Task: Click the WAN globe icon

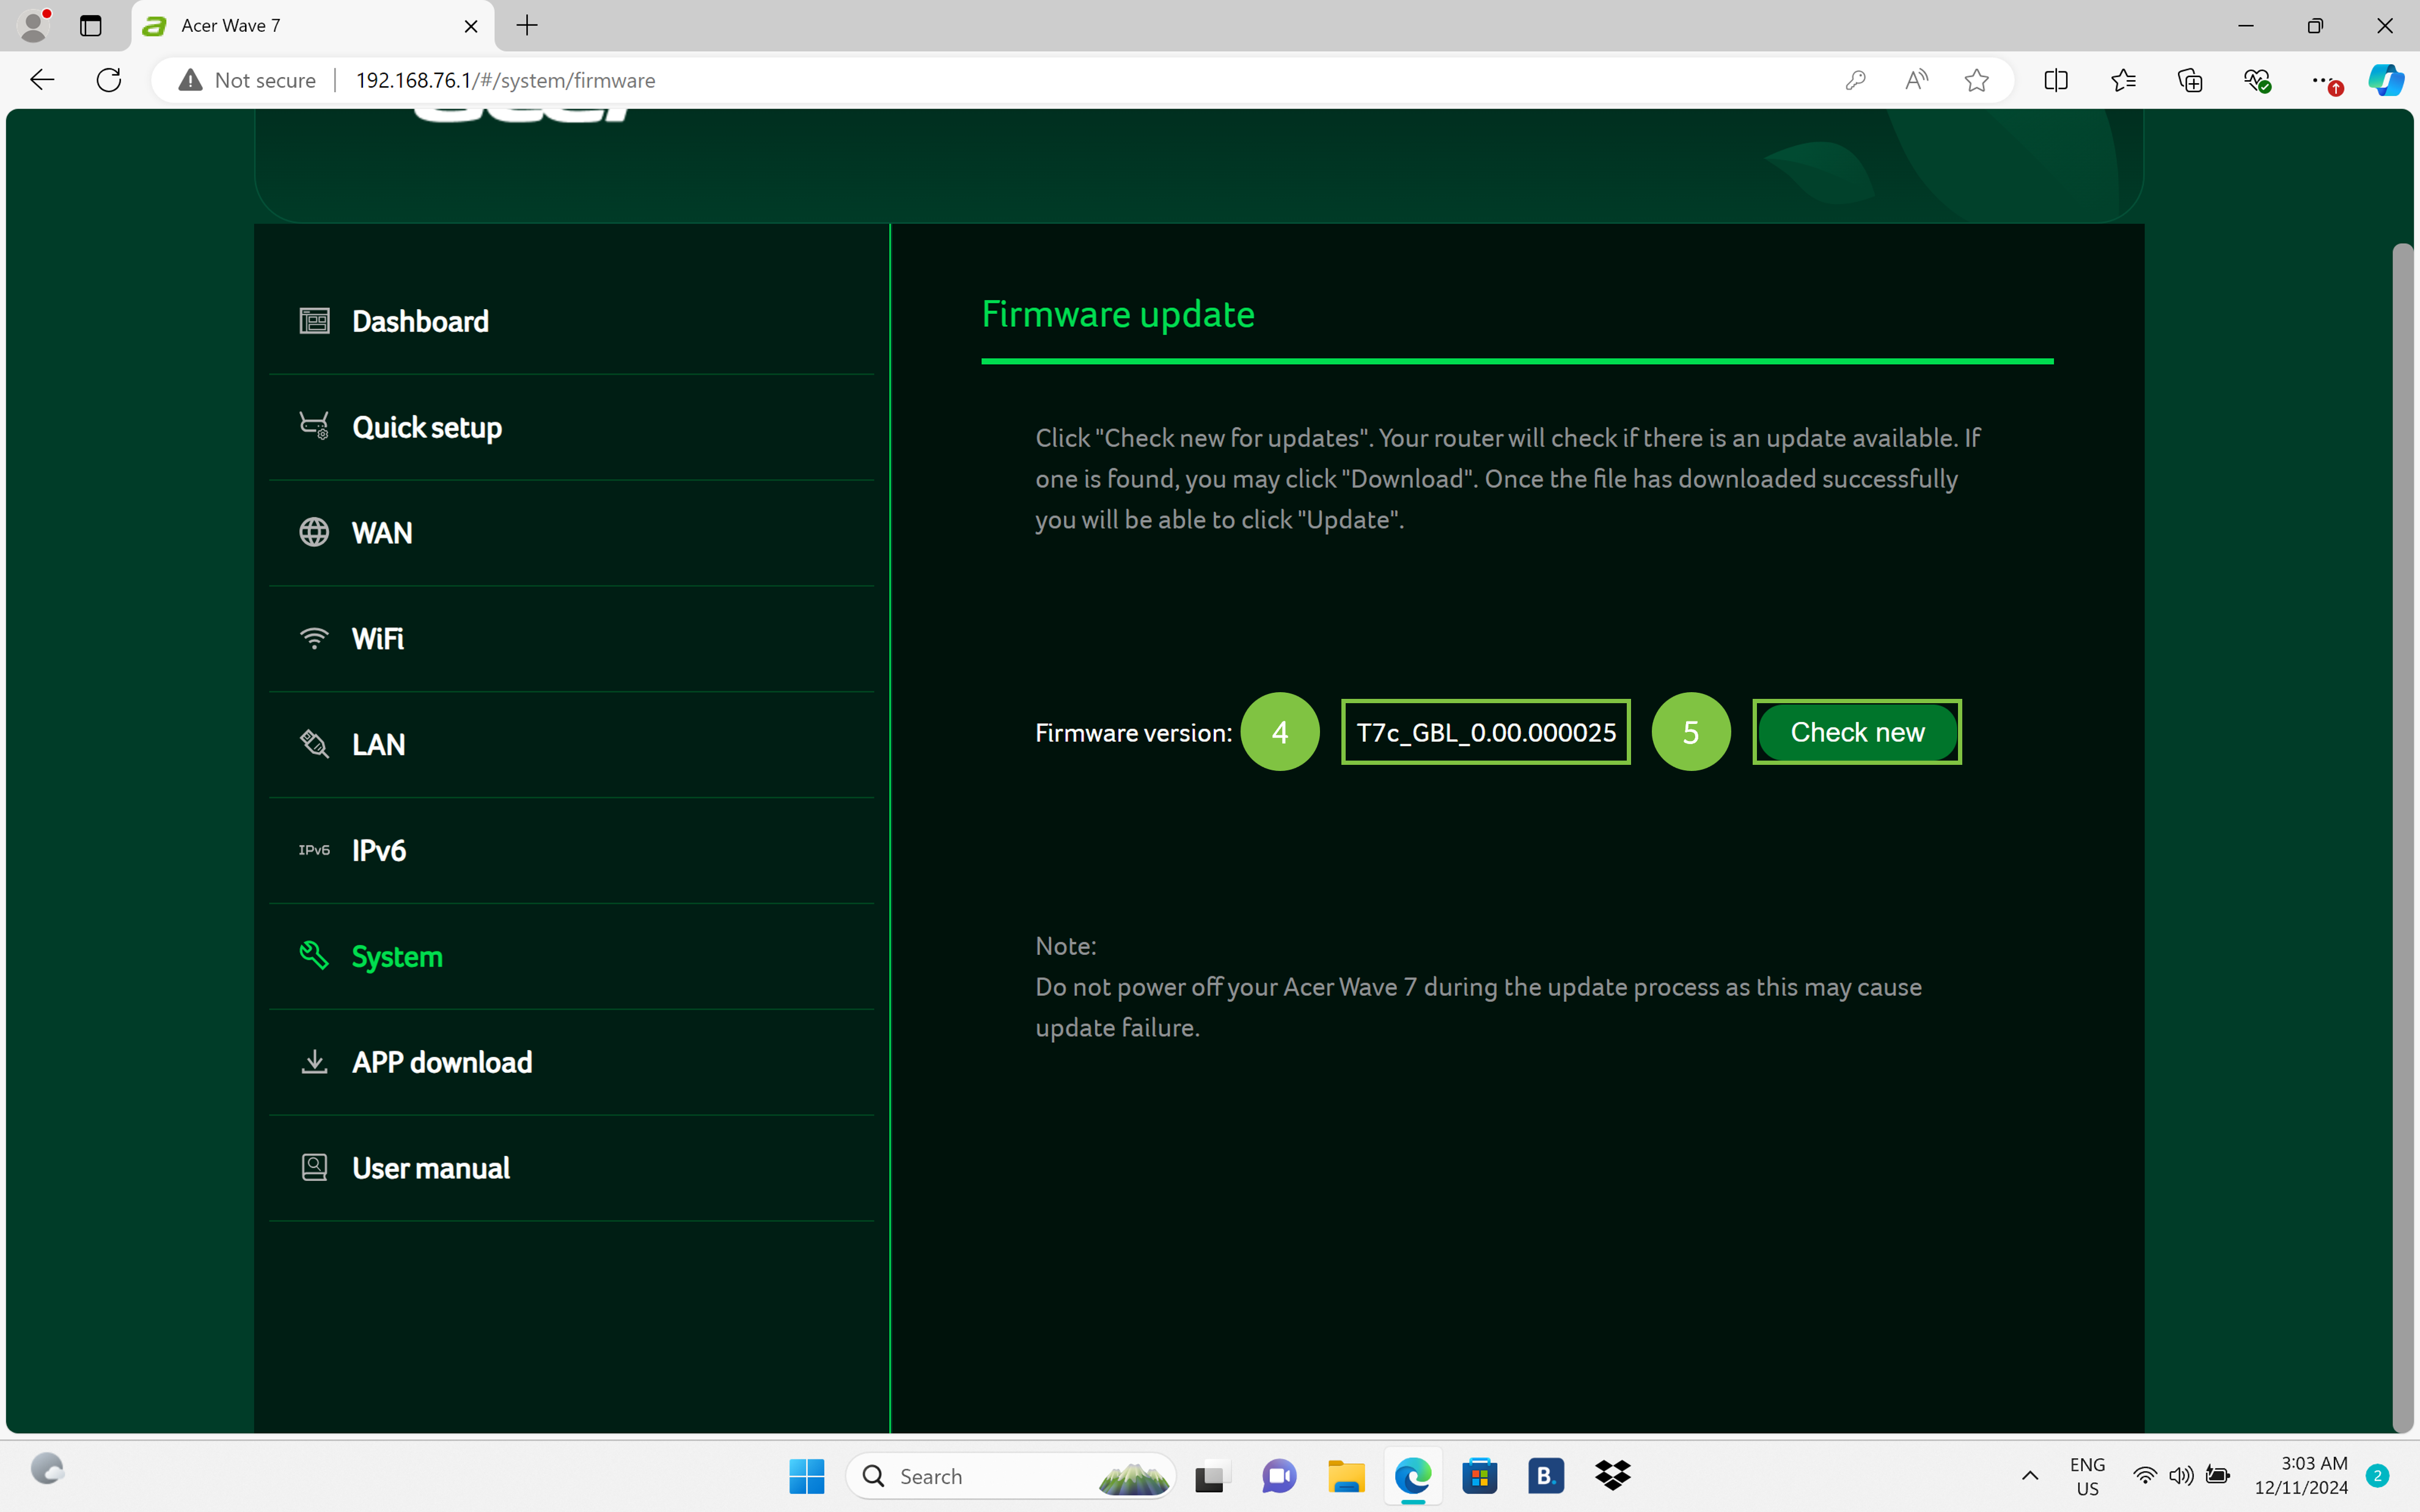Action: [x=314, y=532]
